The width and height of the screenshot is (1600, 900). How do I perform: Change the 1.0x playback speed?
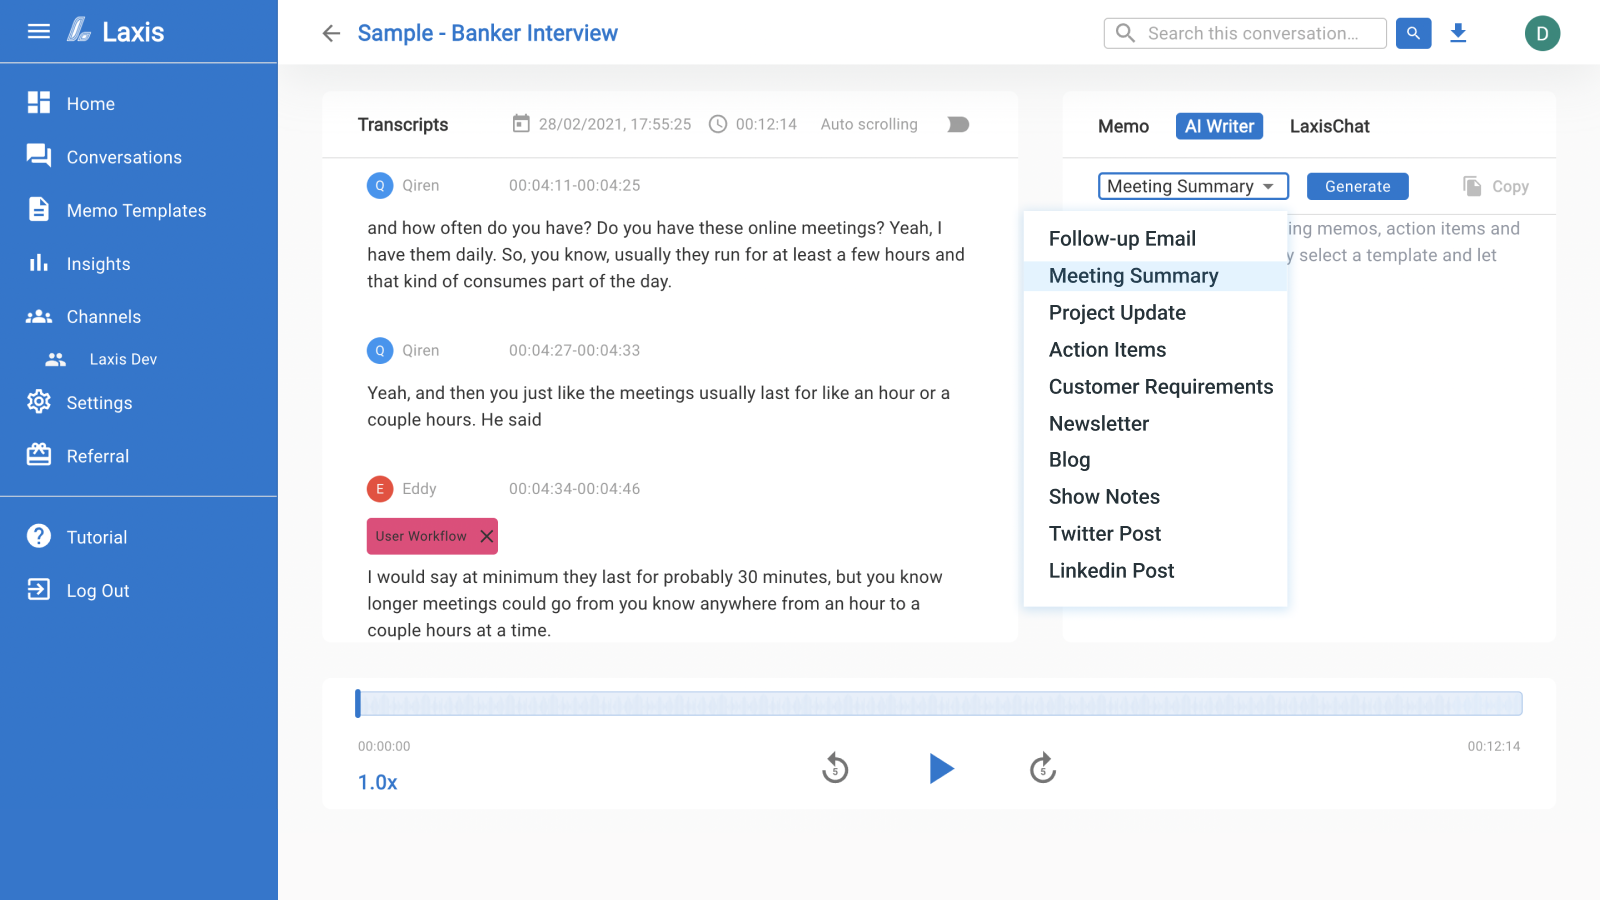tap(378, 782)
